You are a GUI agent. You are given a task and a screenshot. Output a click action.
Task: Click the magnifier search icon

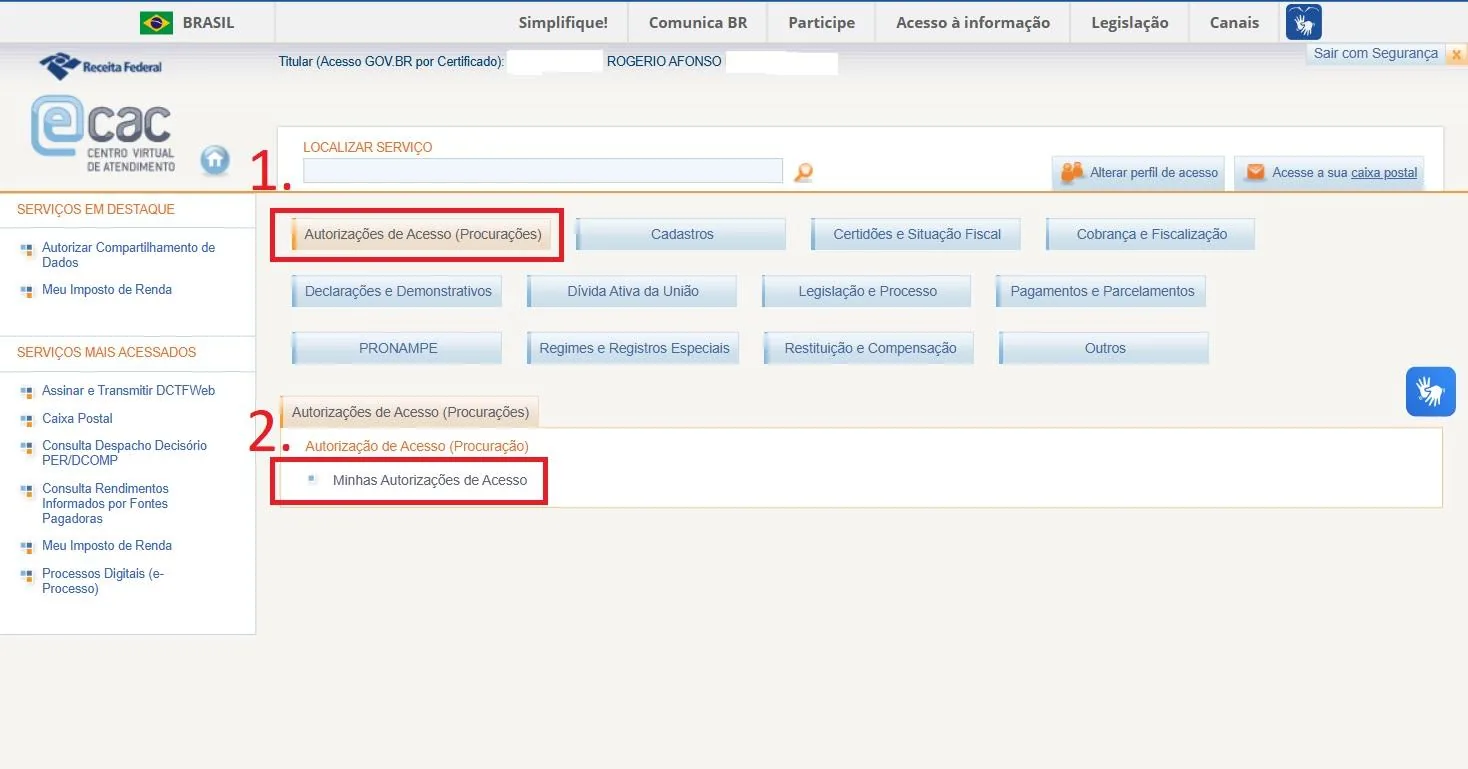pyautogui.click(x=803, y=172)
